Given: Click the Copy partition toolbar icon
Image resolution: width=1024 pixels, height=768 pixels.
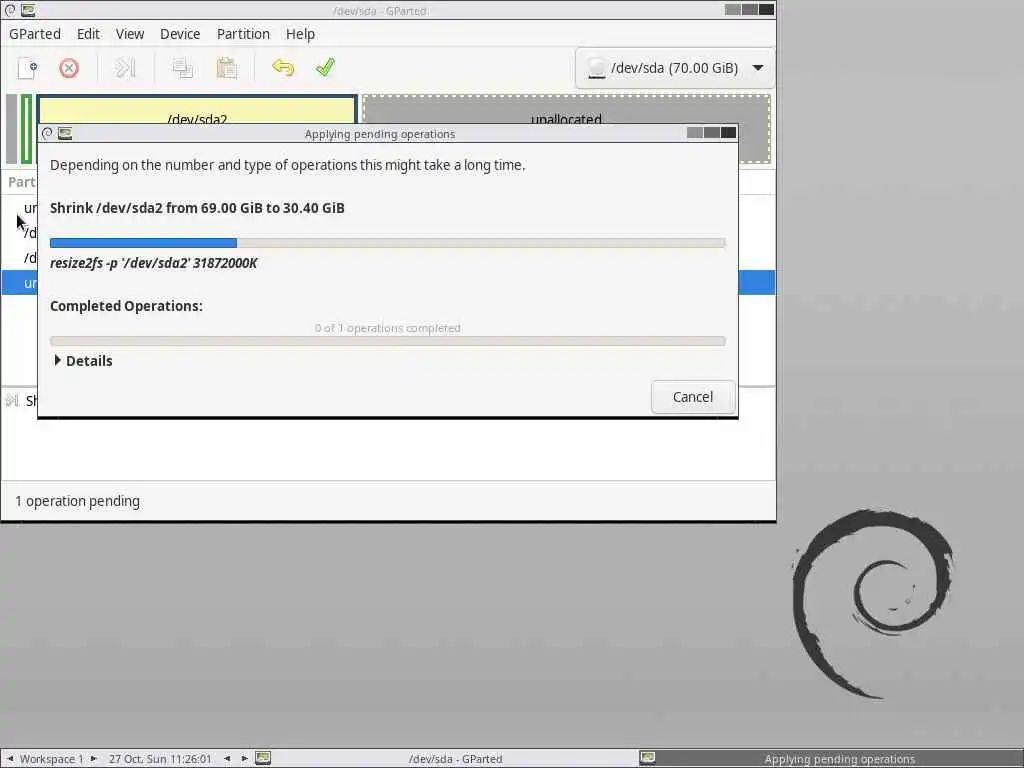Looking at the screenshot, I should pyautogui.click(x=182, y=68).
